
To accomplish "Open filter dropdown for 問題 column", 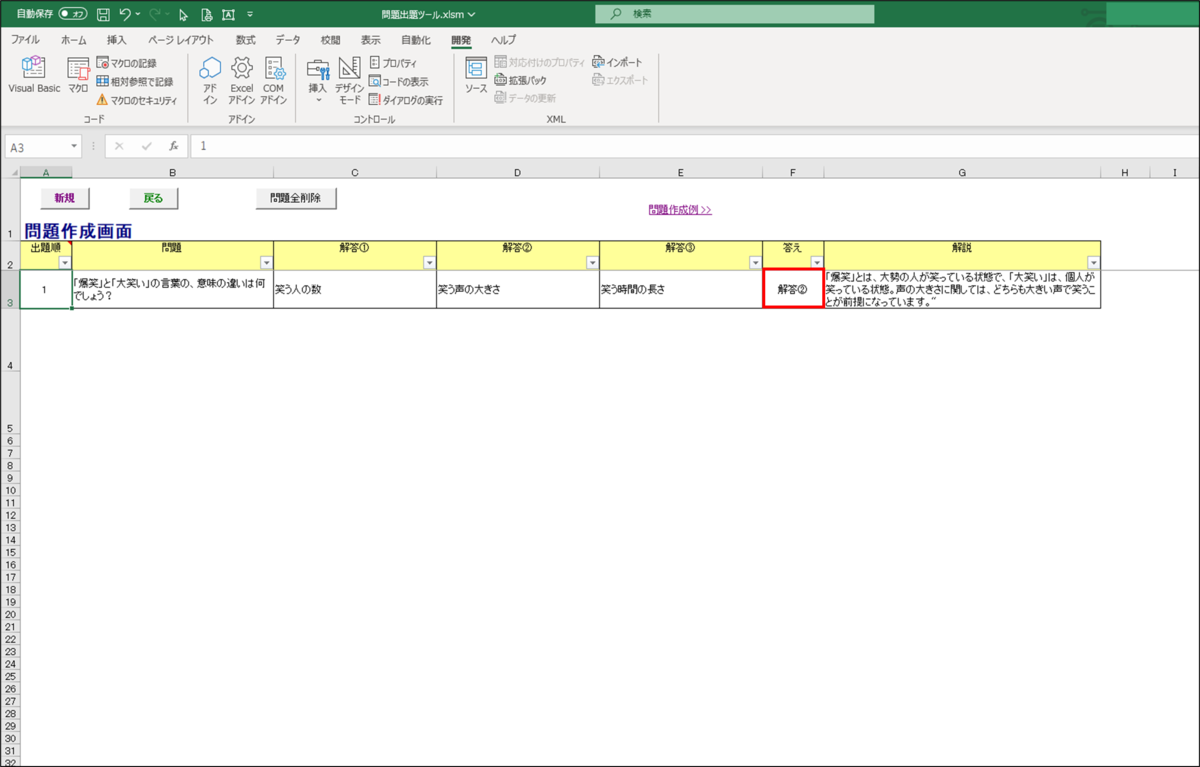I will (266, 262).
